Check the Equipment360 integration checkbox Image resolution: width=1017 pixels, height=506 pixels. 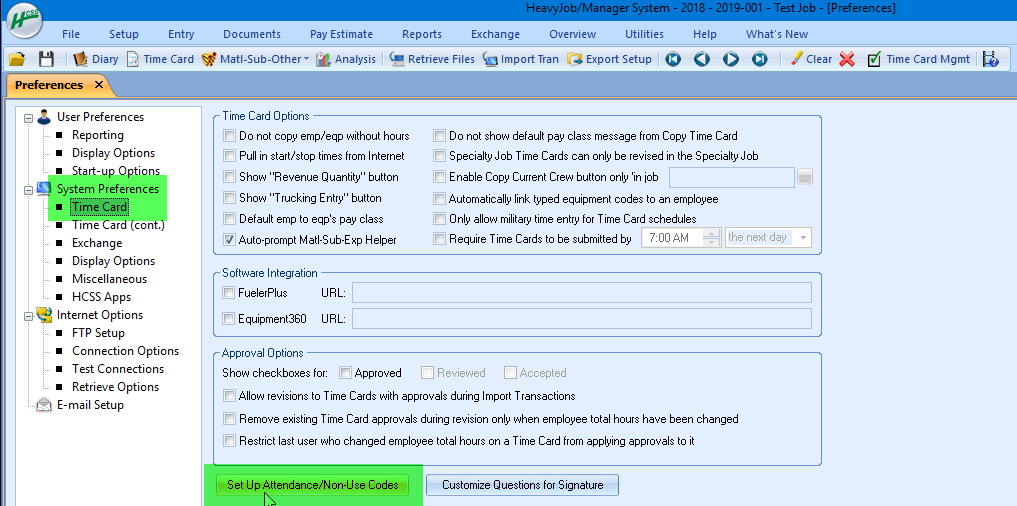[228, 319]
